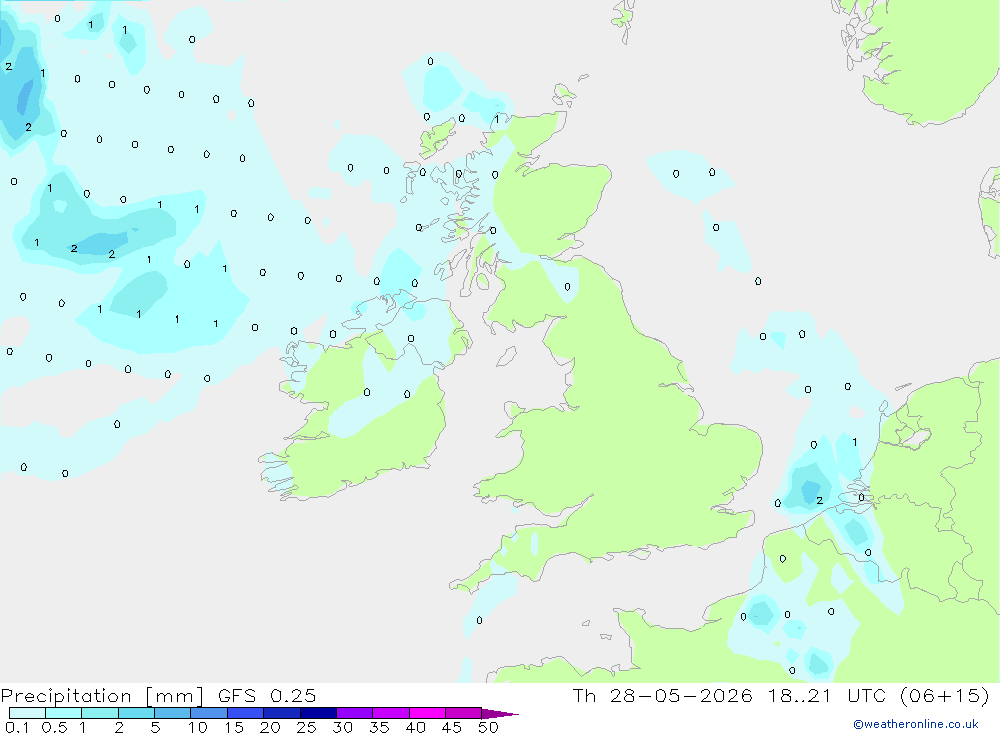Click the 15–20 mm legend color swatch
The width and height of the screenshot is (1000, 733).
tap(246, 713)
